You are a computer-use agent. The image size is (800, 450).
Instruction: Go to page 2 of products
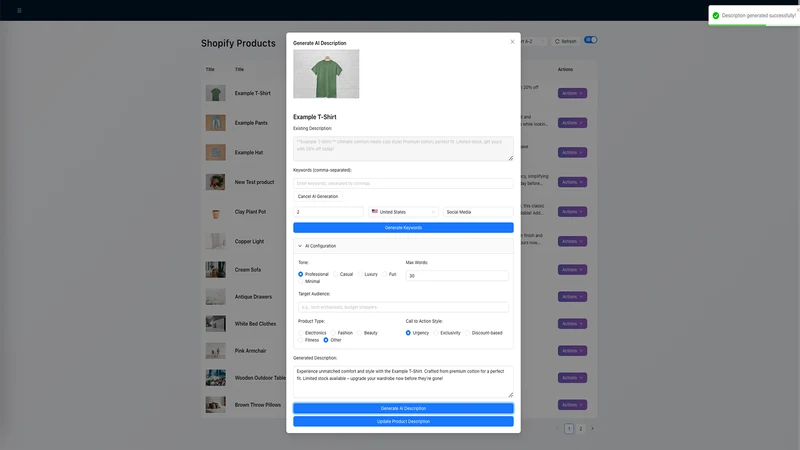[x=581, y=429]
